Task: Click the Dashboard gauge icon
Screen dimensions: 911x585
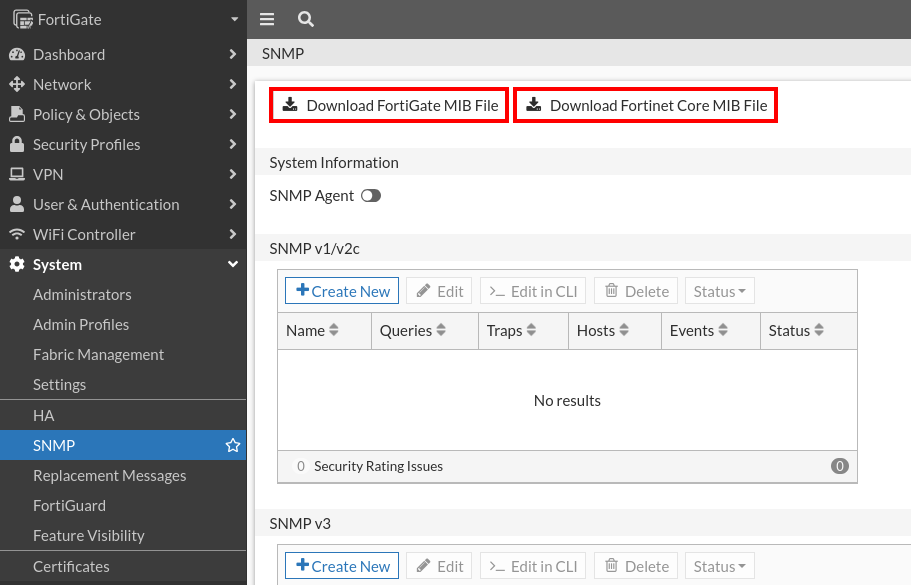Action: 16,54
